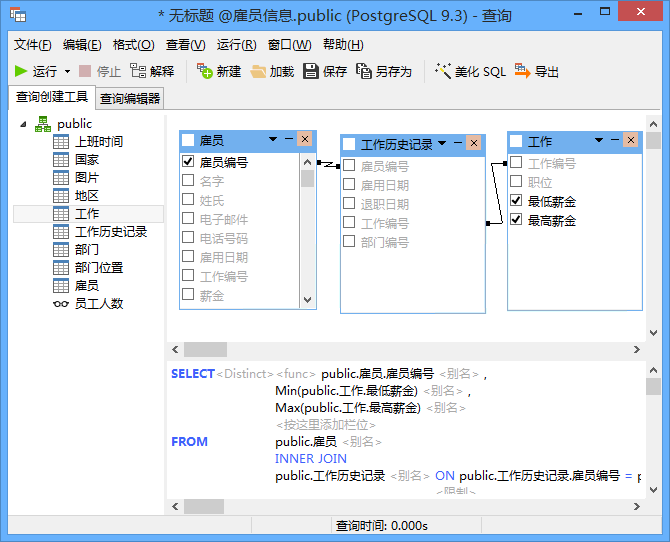The width and height of the screenshot is (670, 542).
Task: Click the 加载 (Load) folder icon
Action: (x=258, y=71)
